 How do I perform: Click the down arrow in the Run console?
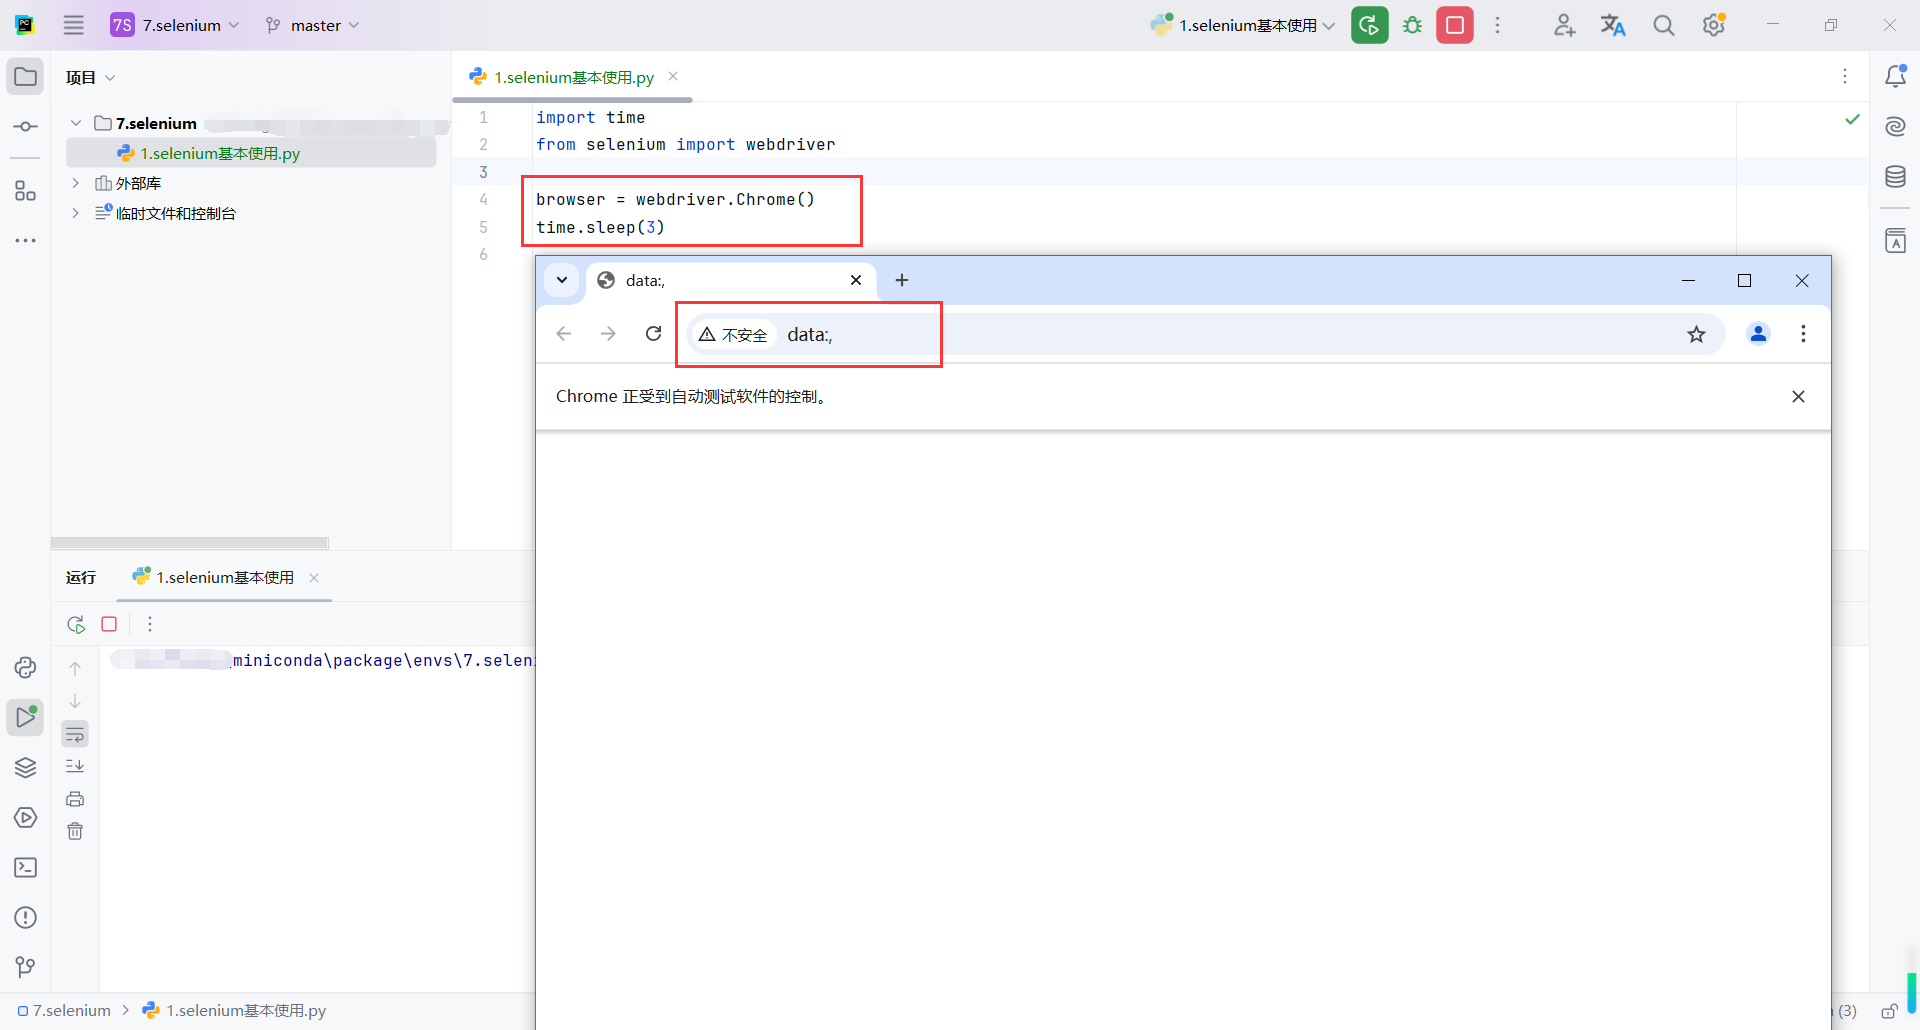click(75, 701)
